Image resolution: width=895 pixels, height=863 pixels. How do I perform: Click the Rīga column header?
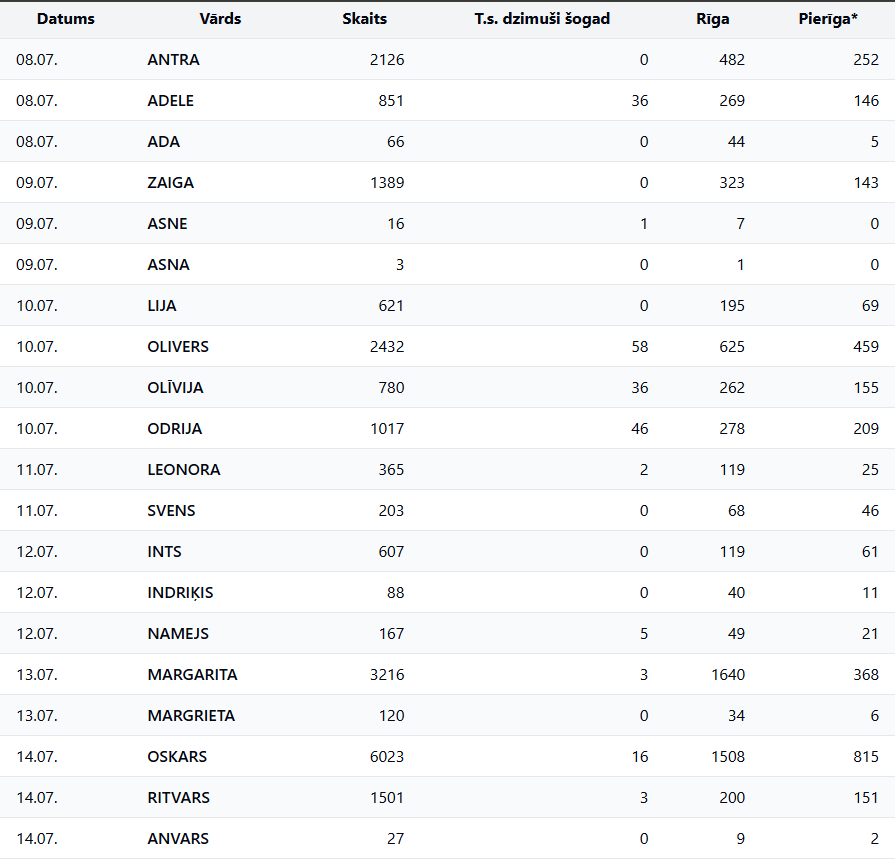tap(712, 19)
